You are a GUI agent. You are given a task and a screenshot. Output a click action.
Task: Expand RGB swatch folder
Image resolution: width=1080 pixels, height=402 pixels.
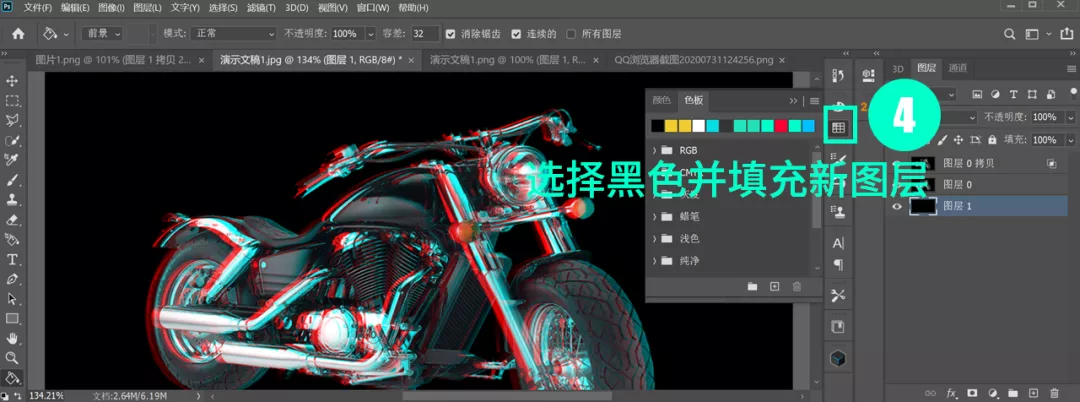click(x=654, y=150)
